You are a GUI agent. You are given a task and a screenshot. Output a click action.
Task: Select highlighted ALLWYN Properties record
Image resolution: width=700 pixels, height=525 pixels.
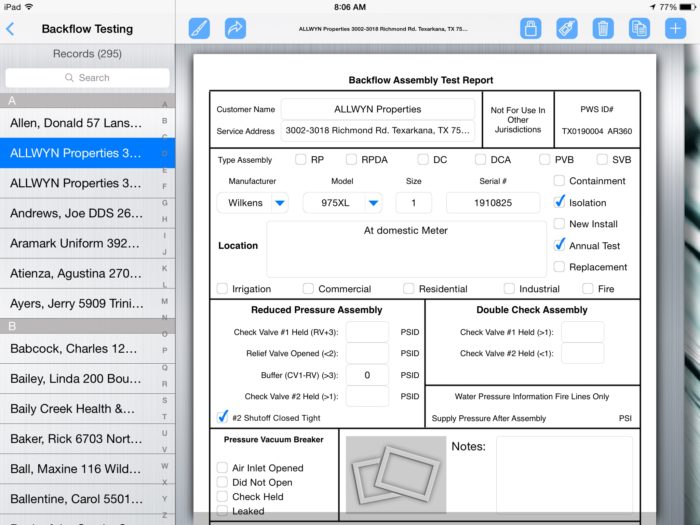(x=88, y=153)
